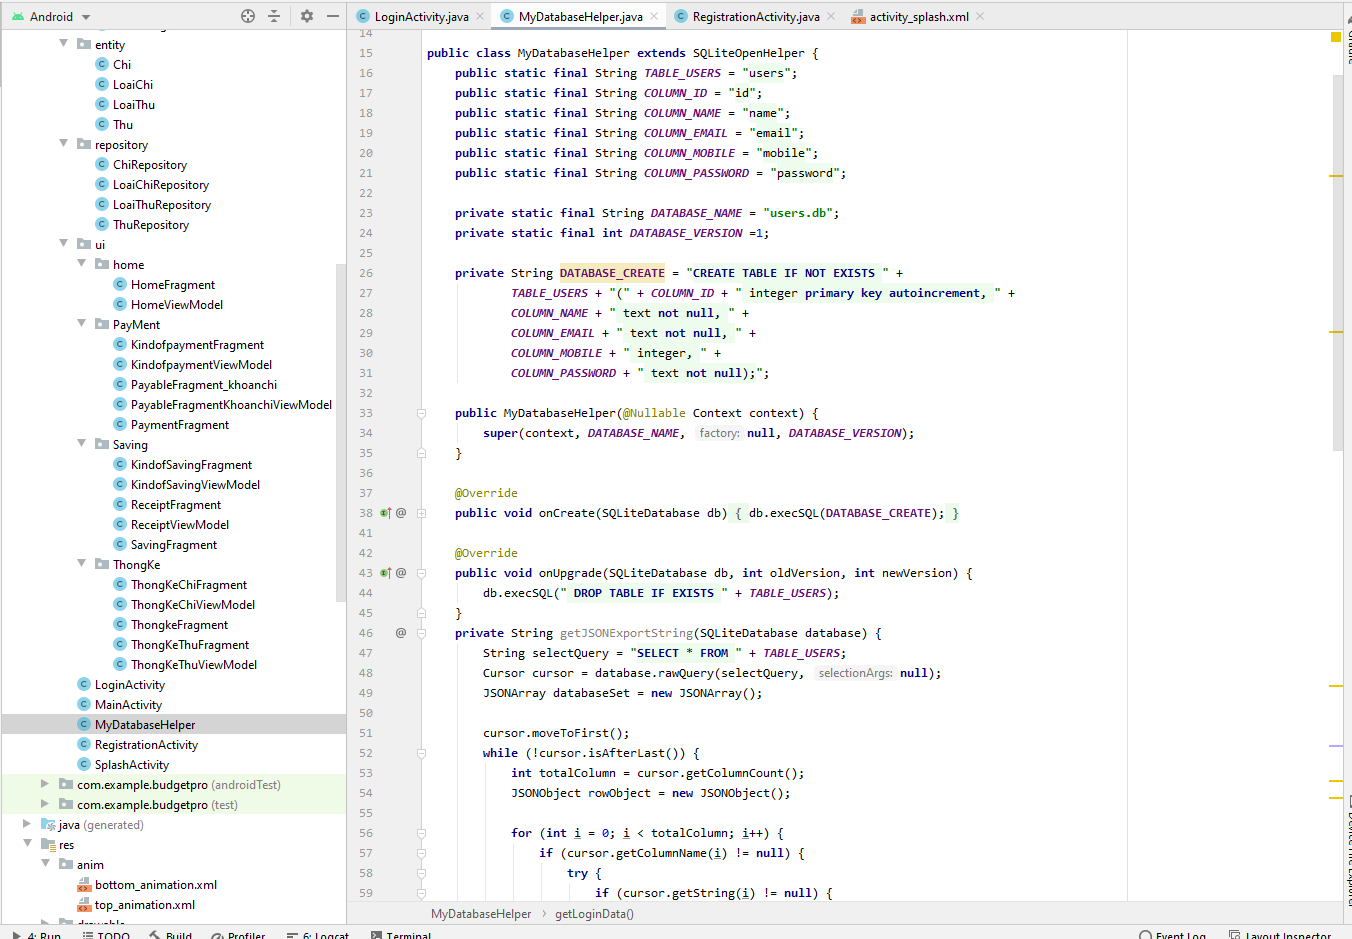Close the MyDatabaseHelper.java tab
The width and height of the screenshot is (1352, 939).
(x=654, y=16)
